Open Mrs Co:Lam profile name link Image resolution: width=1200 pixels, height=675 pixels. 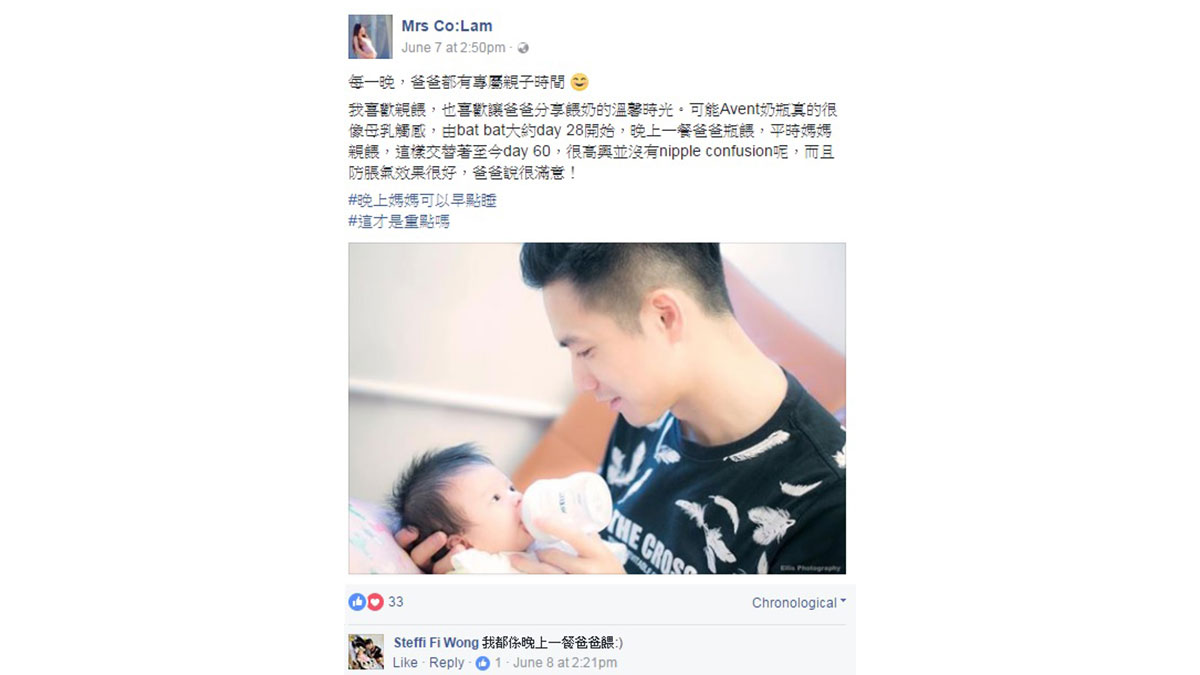[x=447, y=26]
